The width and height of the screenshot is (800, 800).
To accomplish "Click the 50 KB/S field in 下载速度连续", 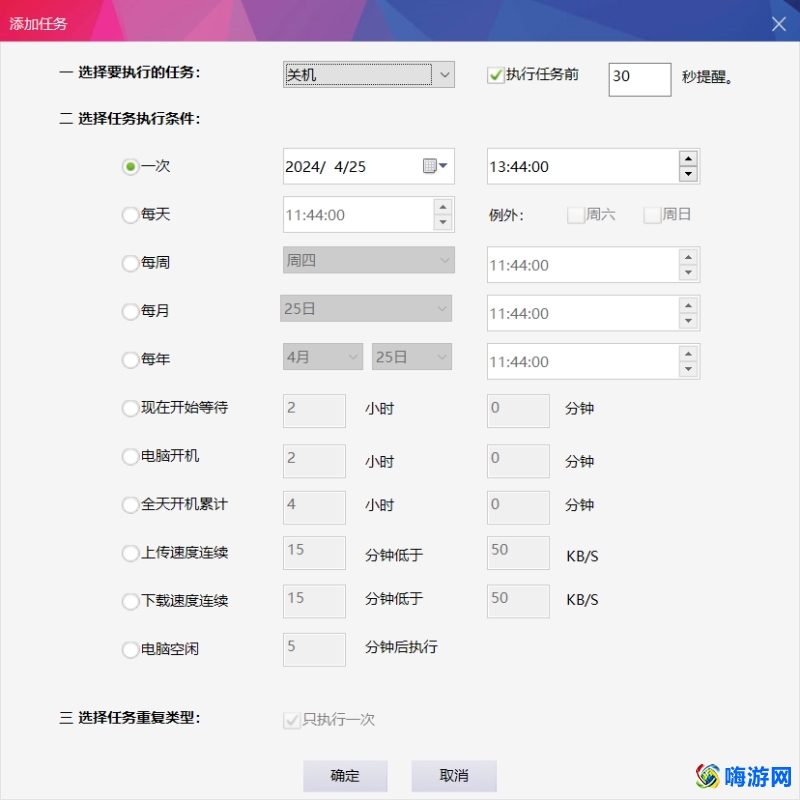I will (x=518, y=601).
